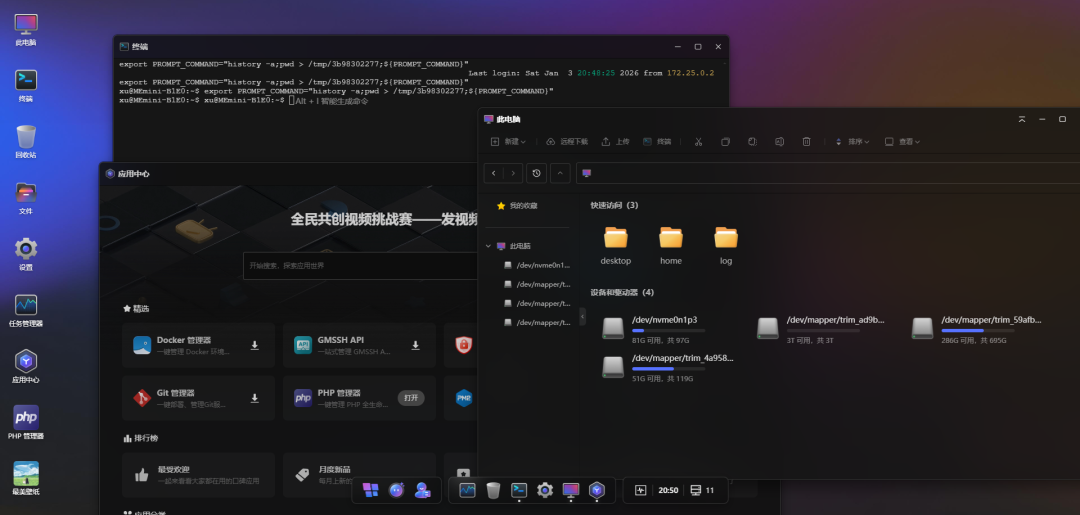Open the 月度新品 ranking card
The height and width of the screenshot is (515, 1080).
click(x=360, y=475)
